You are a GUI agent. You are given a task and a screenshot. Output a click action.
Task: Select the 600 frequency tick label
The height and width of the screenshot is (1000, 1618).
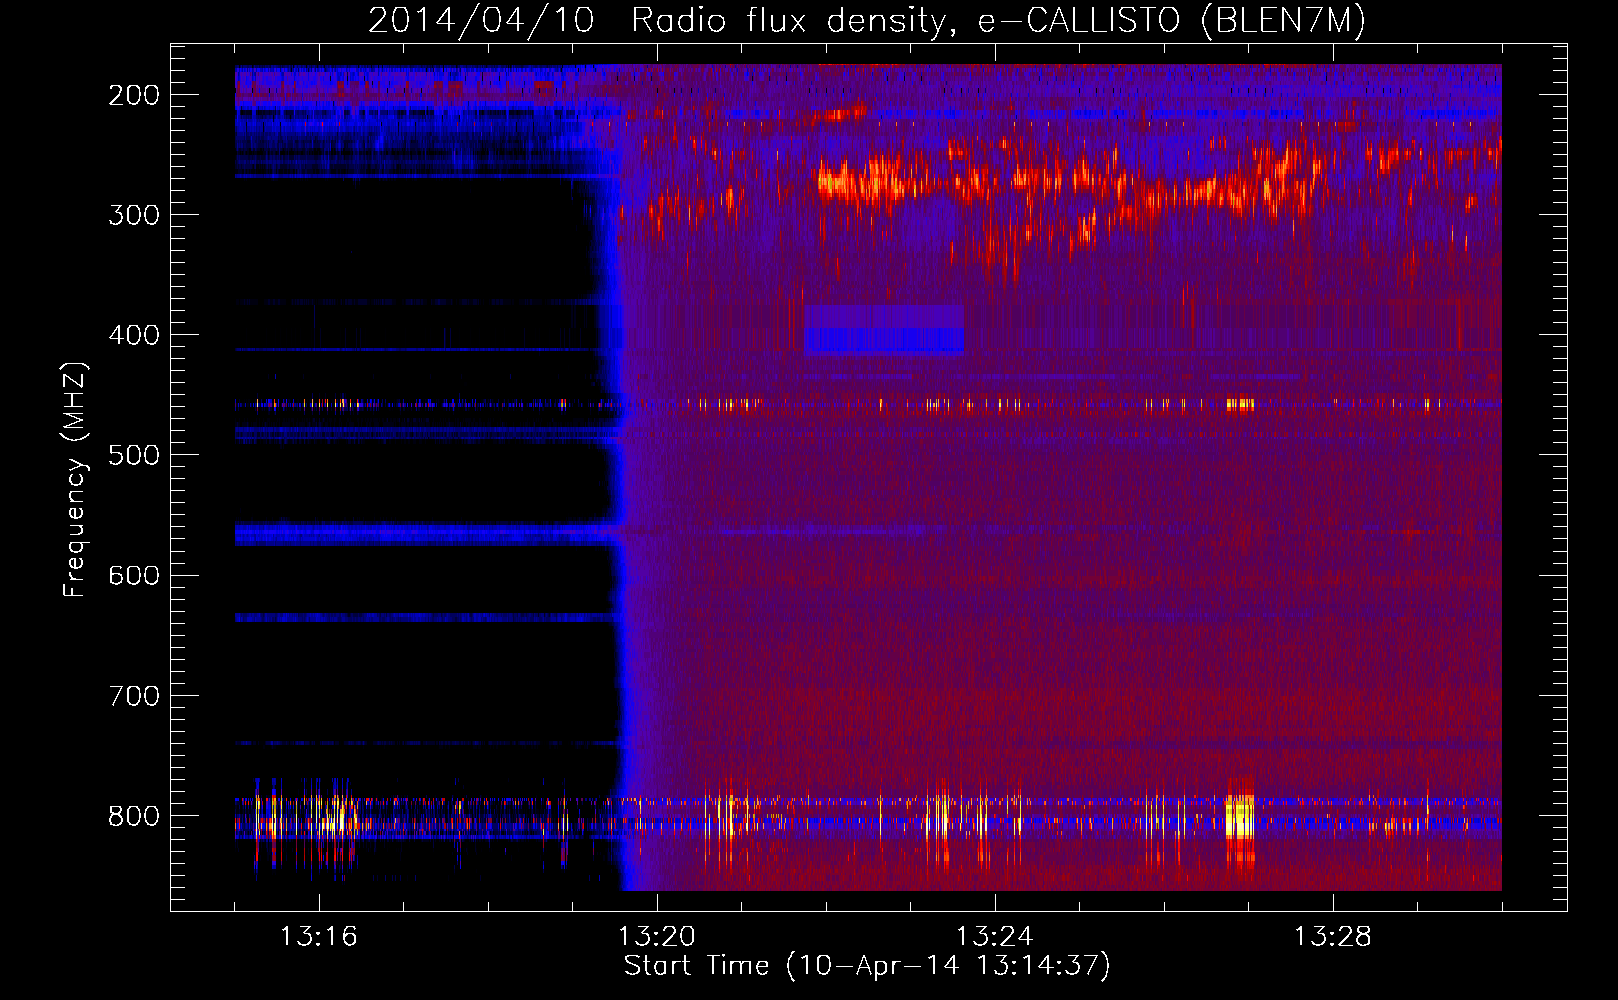[x=134, y=575]
